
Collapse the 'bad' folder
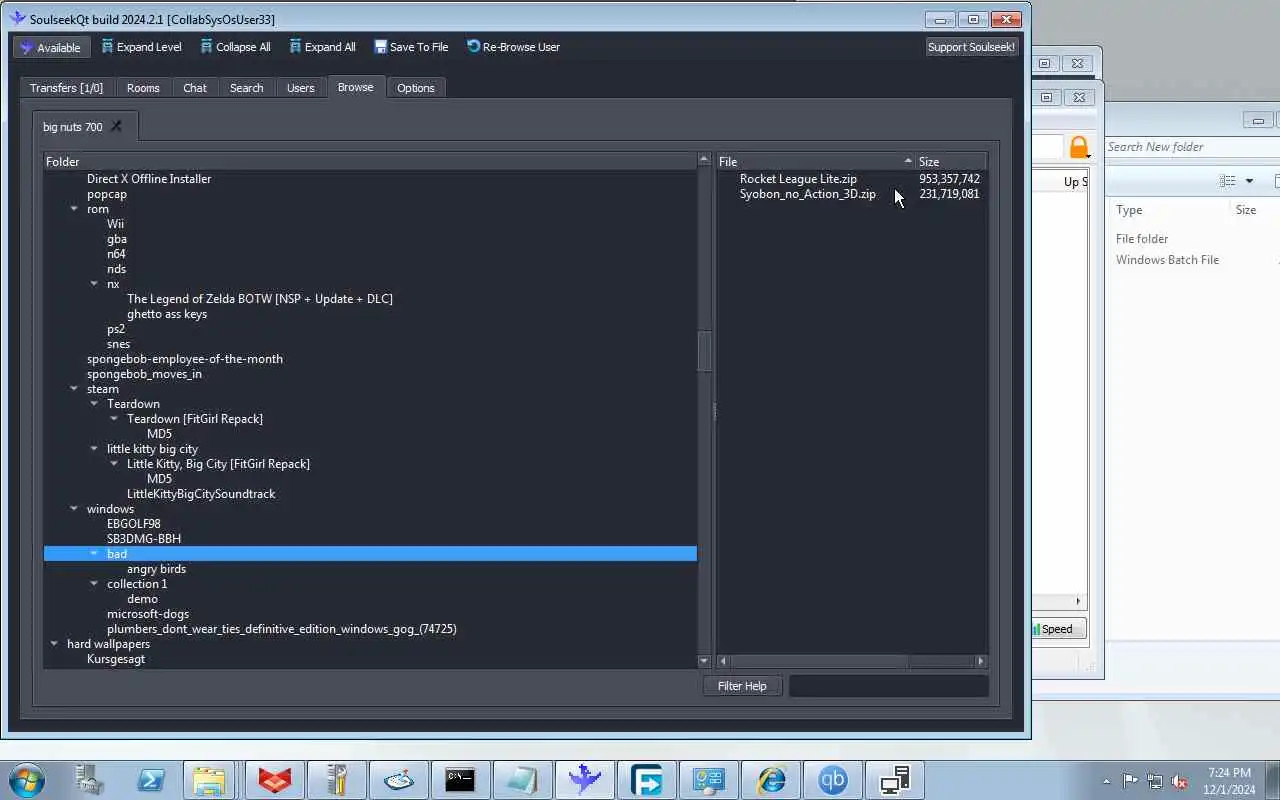point(94,554)
